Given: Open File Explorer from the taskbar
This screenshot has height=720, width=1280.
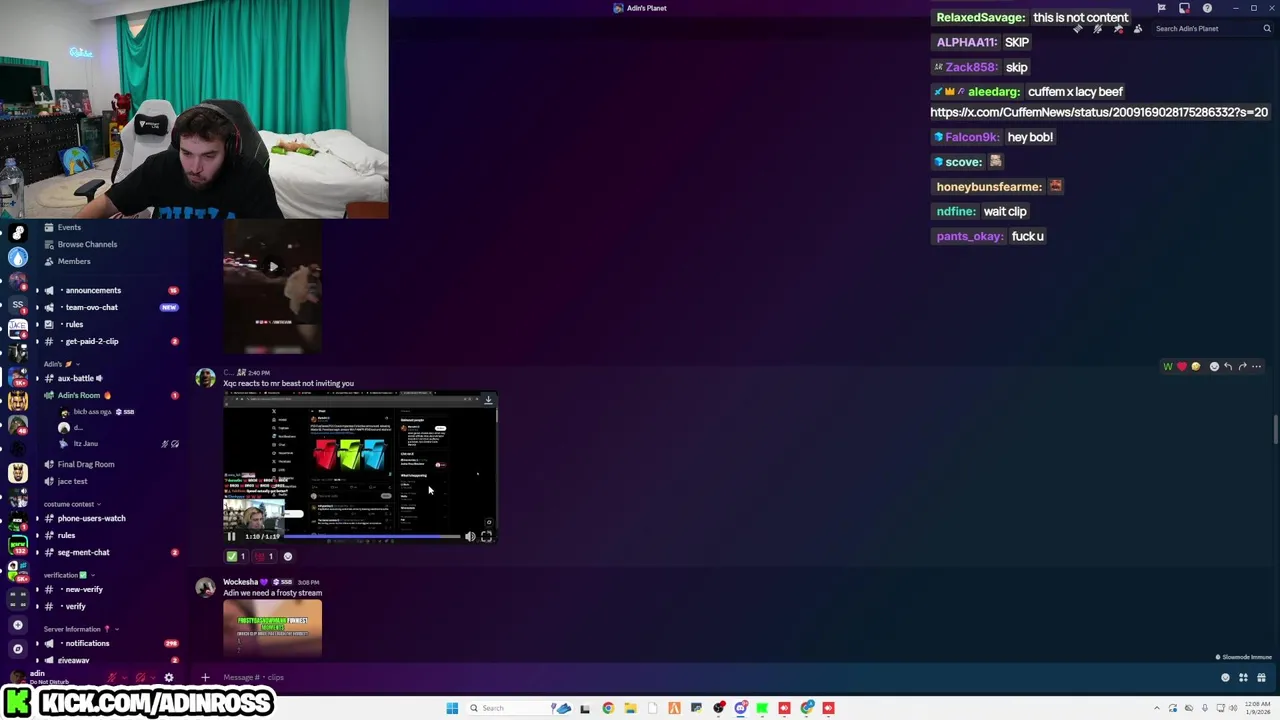Looking at the screenshot, I should pyautogui.click(x=630, y=708).
